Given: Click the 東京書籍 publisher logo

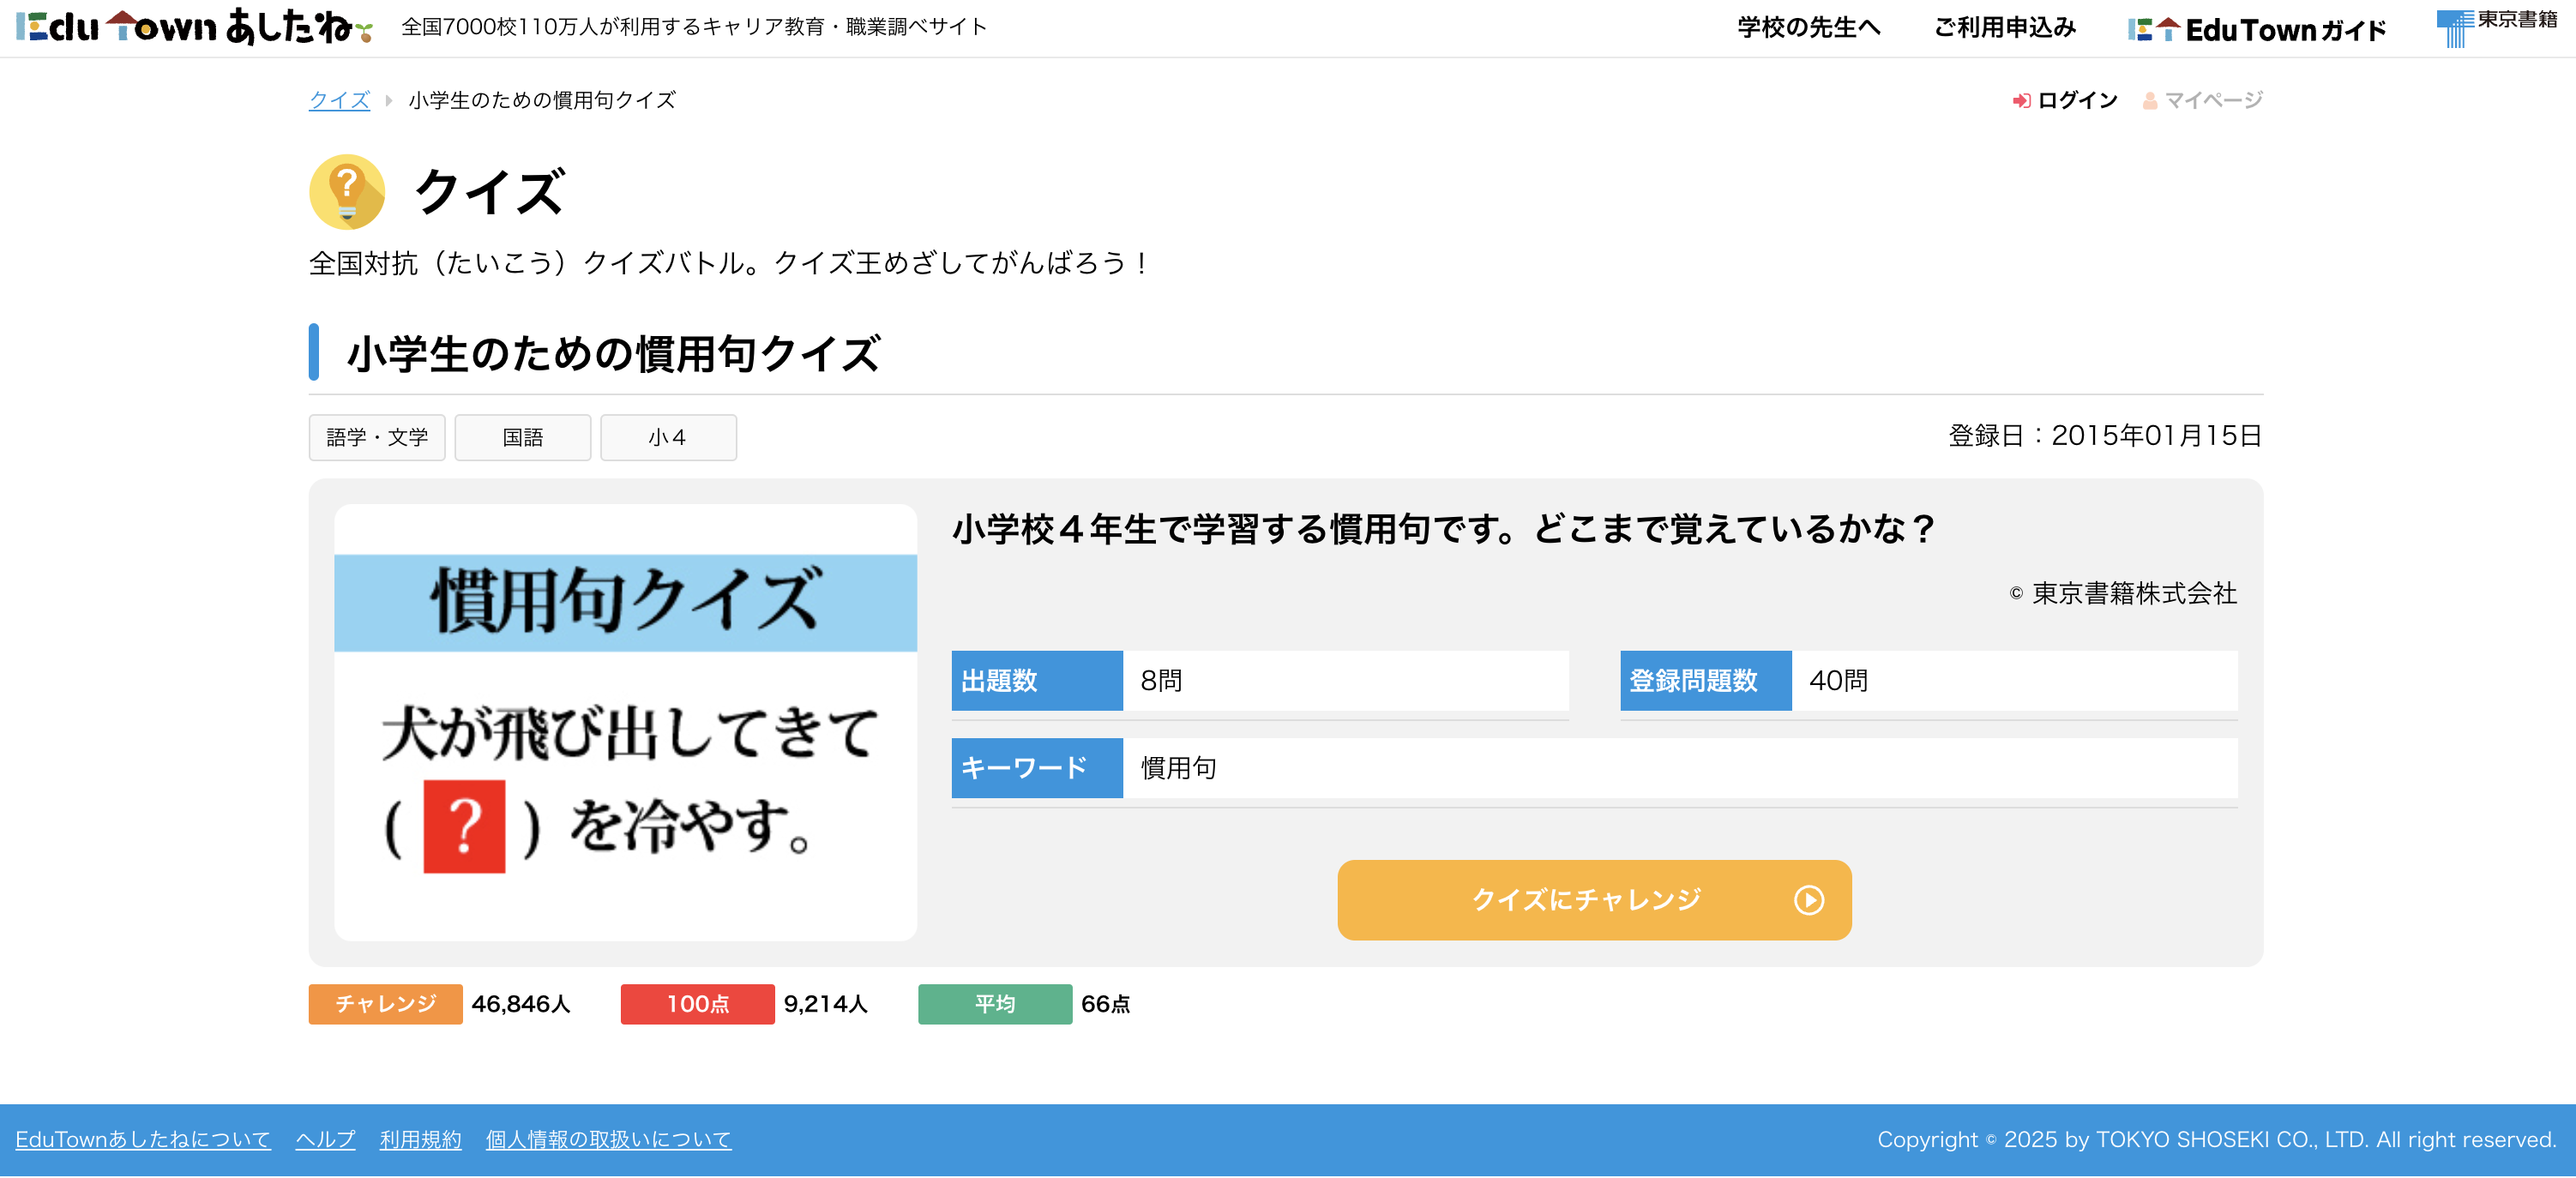Looking at the screenshot, I should click(2496, 26).
